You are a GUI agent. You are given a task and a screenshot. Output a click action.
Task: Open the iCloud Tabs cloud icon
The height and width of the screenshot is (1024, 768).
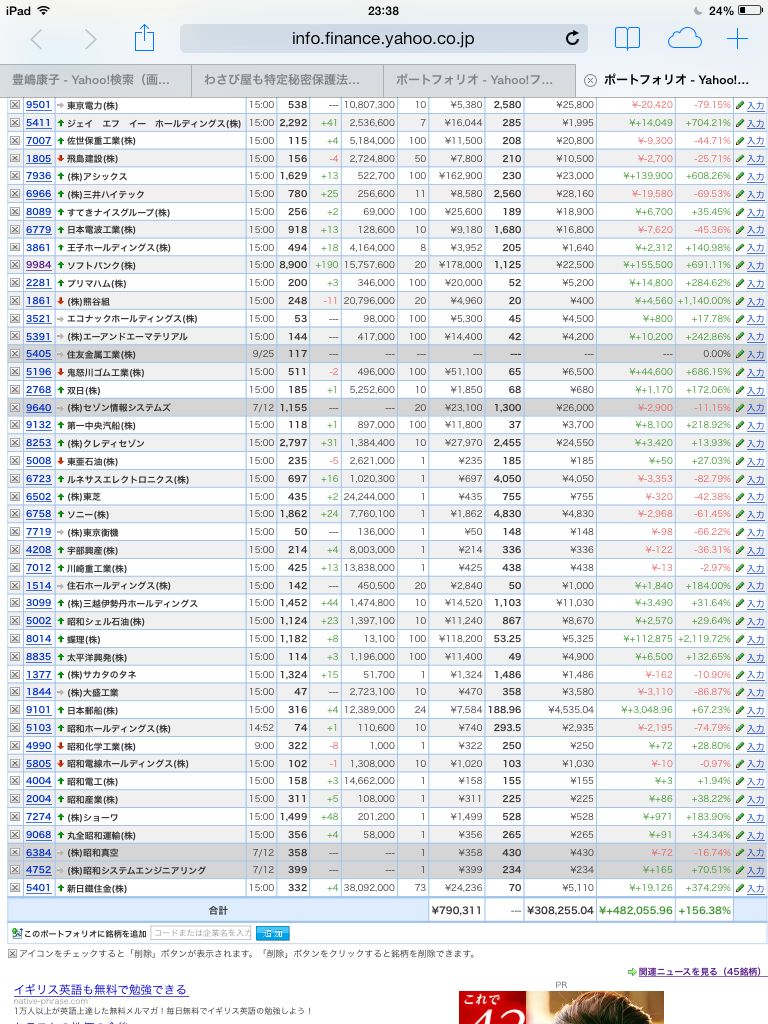(684, 39)
